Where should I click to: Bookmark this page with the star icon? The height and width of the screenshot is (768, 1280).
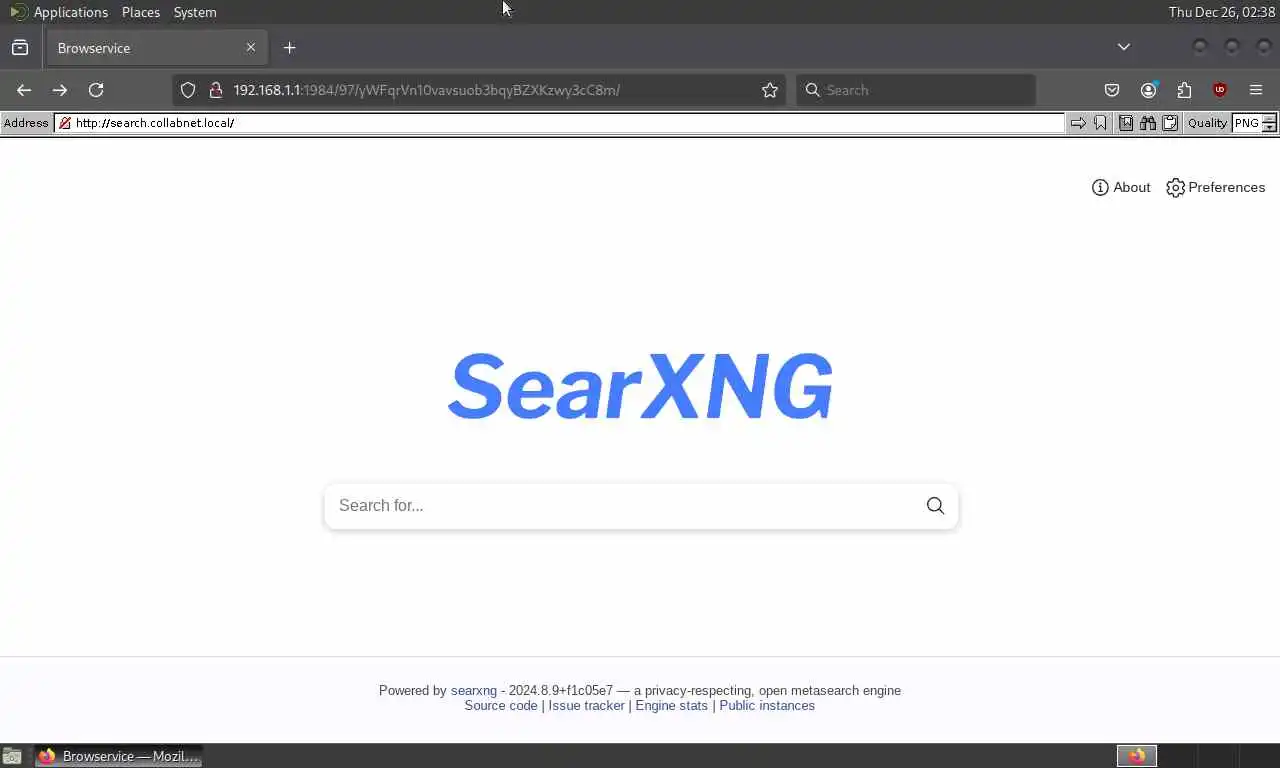770,90
